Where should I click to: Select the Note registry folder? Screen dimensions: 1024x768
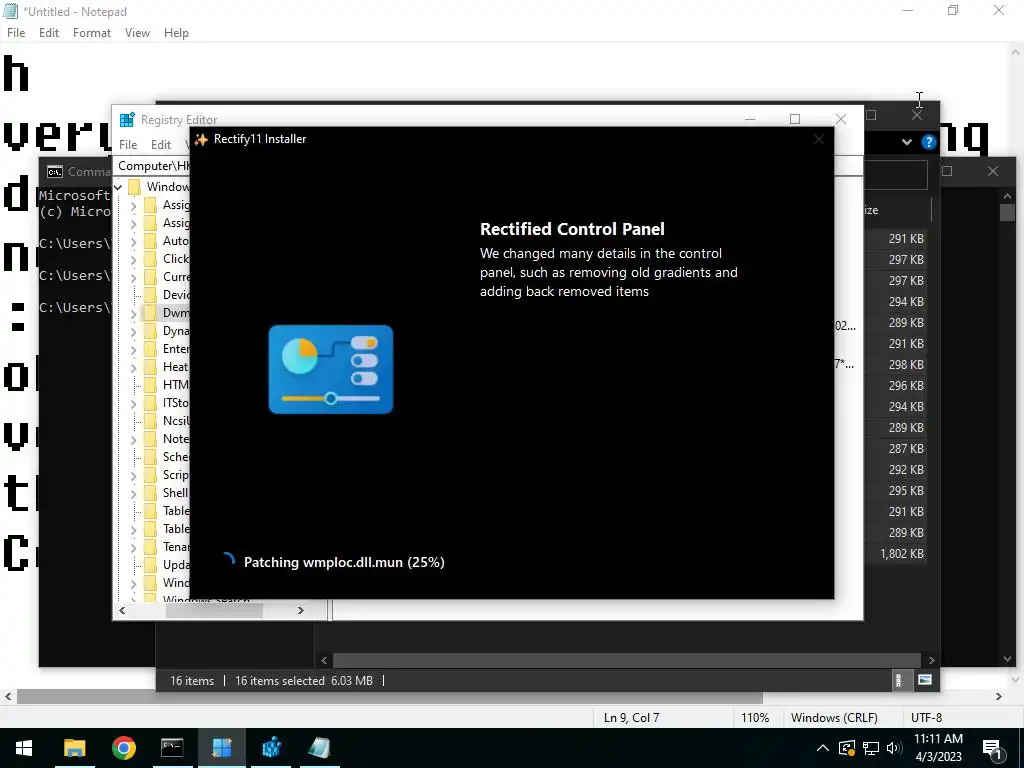click(x=167, y=439)
